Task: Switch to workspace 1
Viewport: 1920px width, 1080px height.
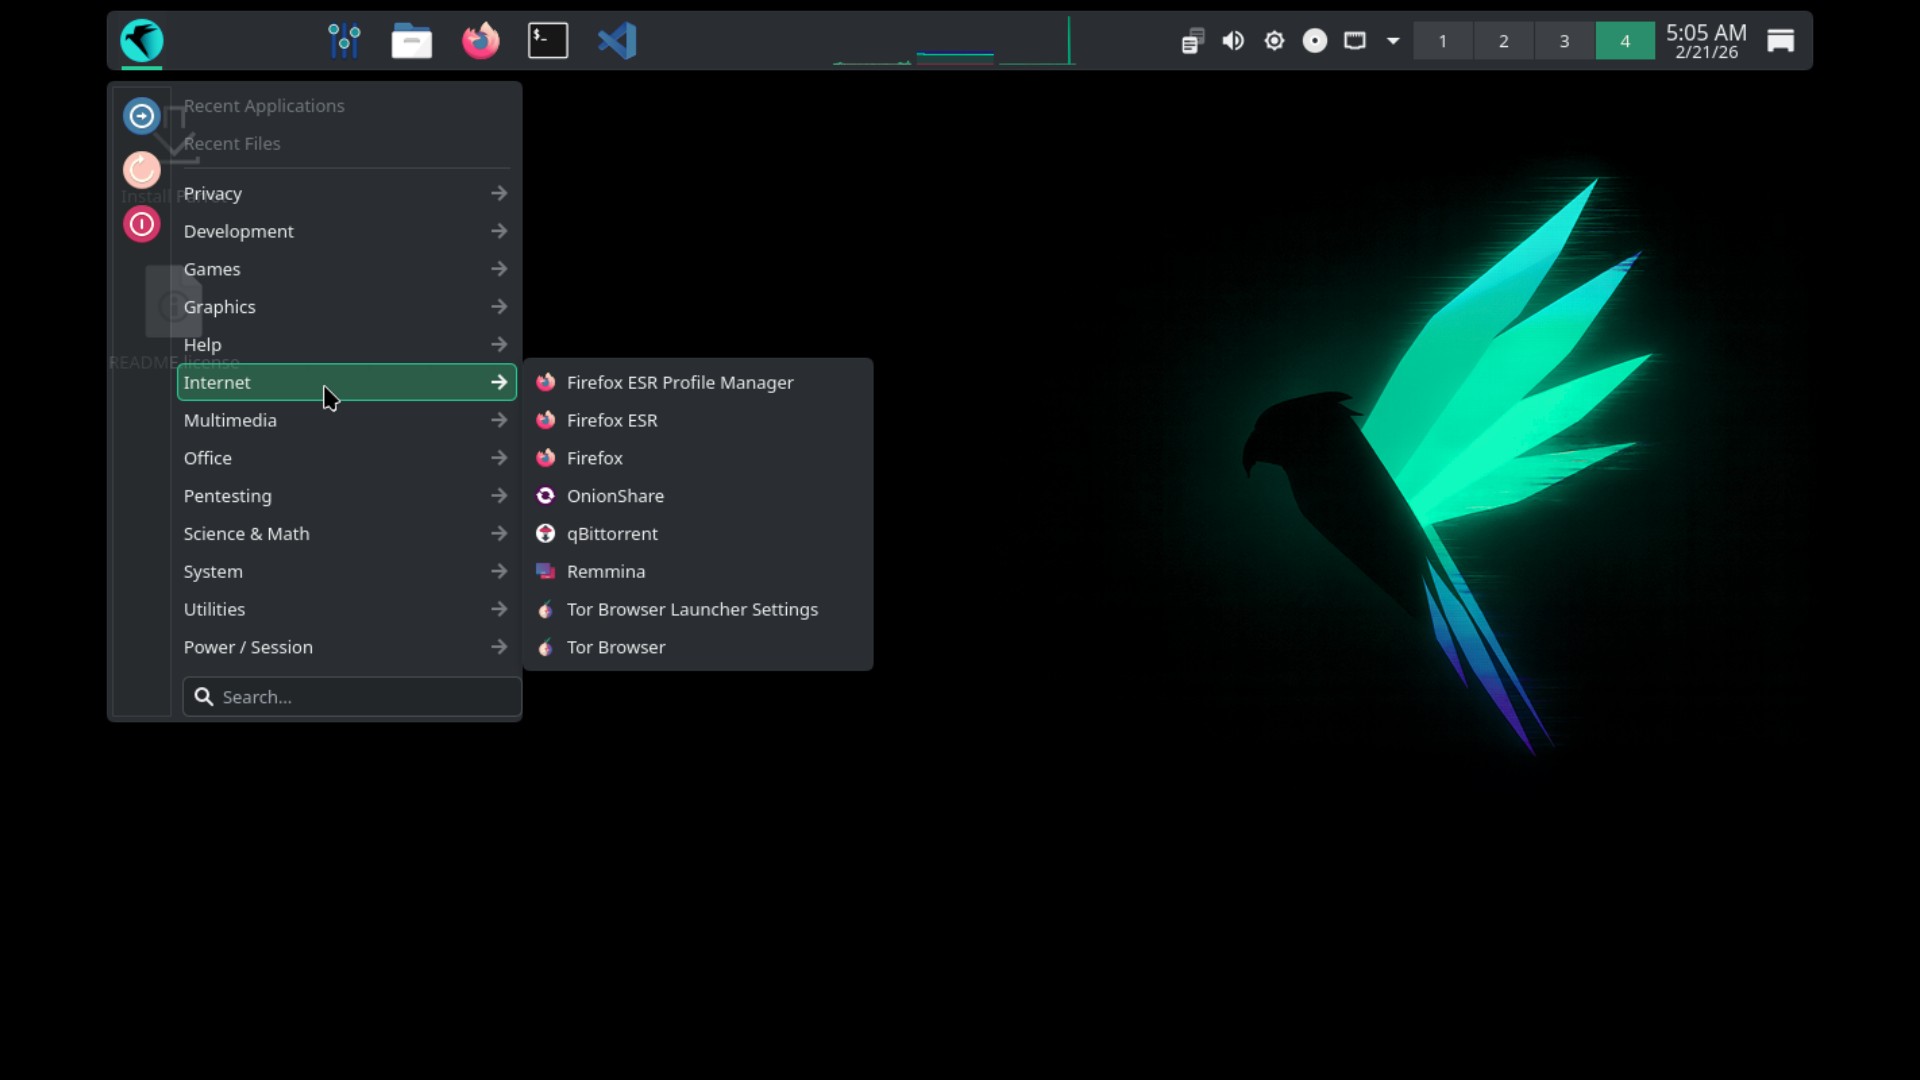Action: (1442, 41)
